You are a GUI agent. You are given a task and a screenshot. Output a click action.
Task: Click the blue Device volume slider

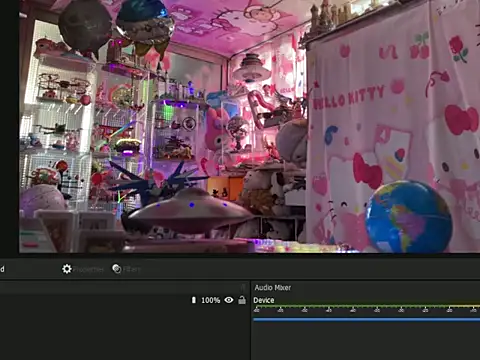point(367,320)
